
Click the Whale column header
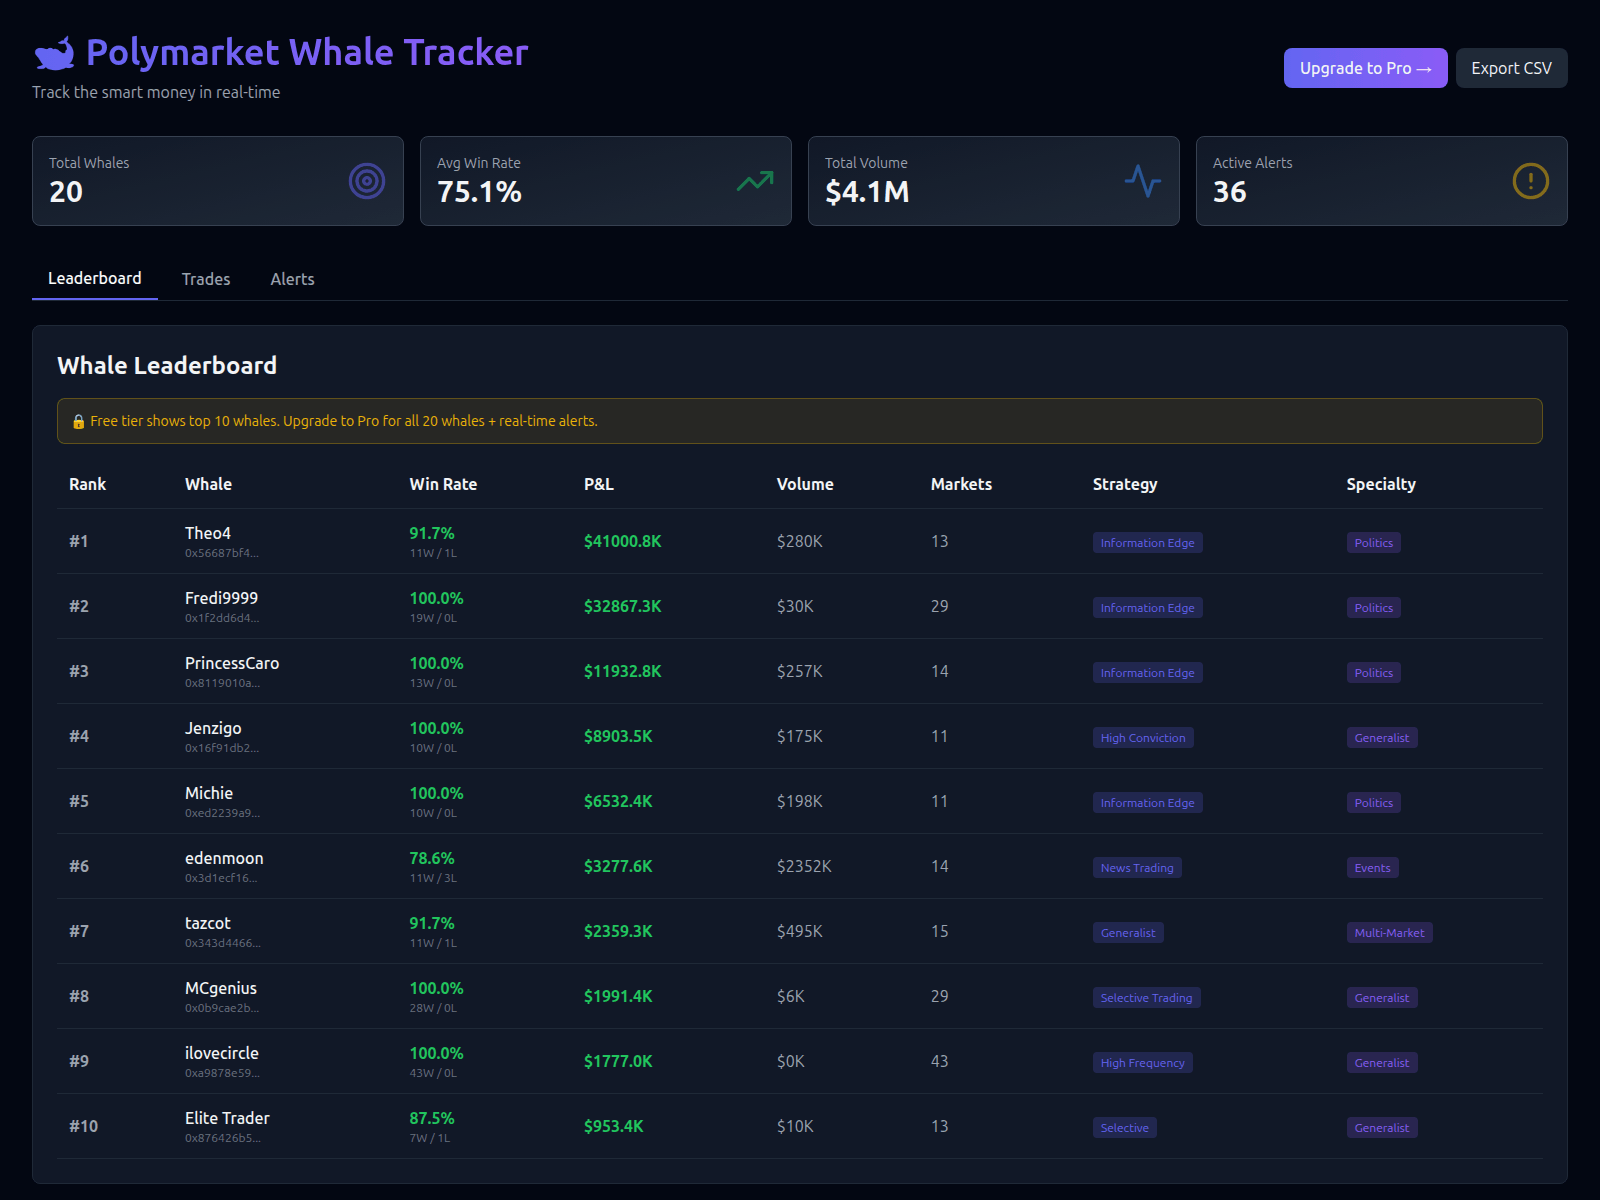coord(208,484)
